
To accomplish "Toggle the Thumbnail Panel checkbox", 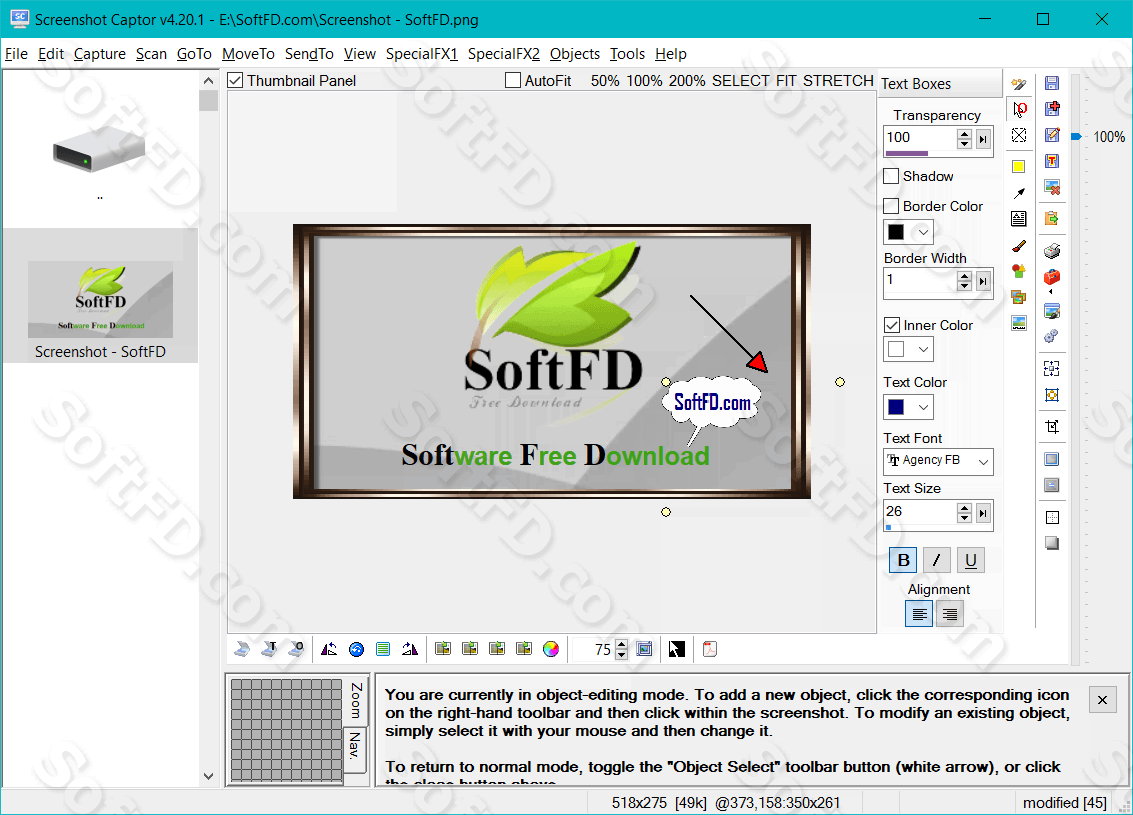I will click(235, 80).
